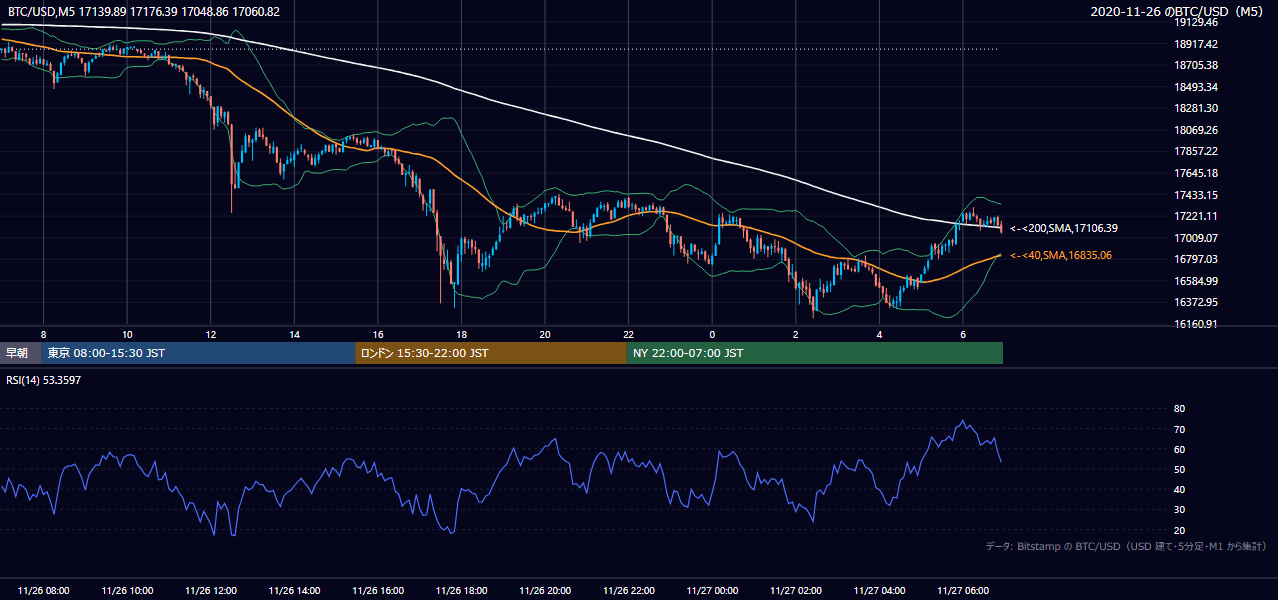Screen dimensions: 1278x600
Task: Click RSI scale value 80
Action: 1179,409
